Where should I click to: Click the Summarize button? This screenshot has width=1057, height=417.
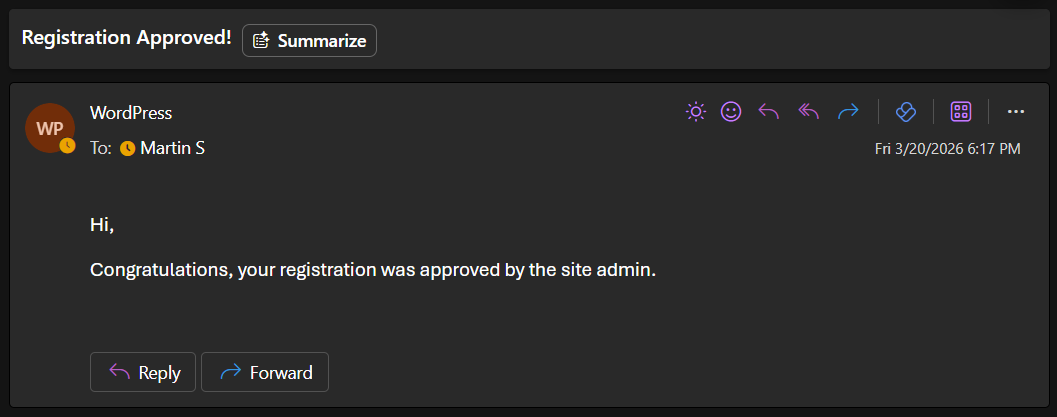click(x=309, y=41)
